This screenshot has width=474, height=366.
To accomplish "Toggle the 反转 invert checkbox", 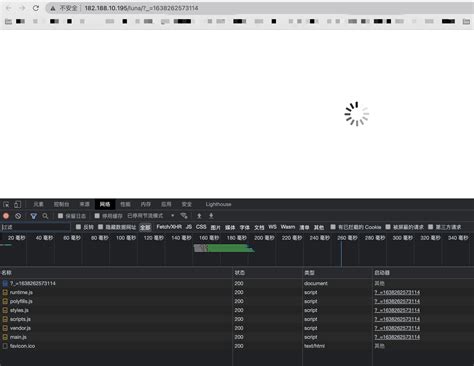I will (78, 227).
